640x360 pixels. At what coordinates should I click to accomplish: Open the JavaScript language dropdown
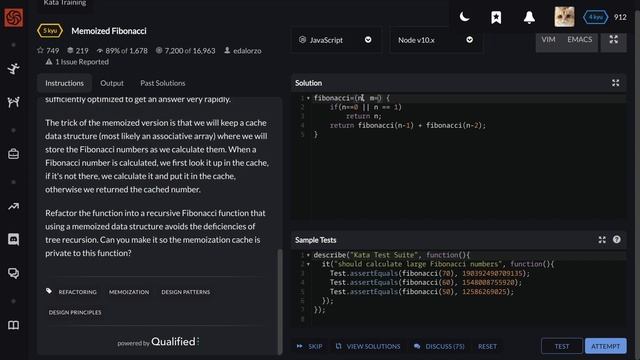pyautogui.click(x=336, y=40)
